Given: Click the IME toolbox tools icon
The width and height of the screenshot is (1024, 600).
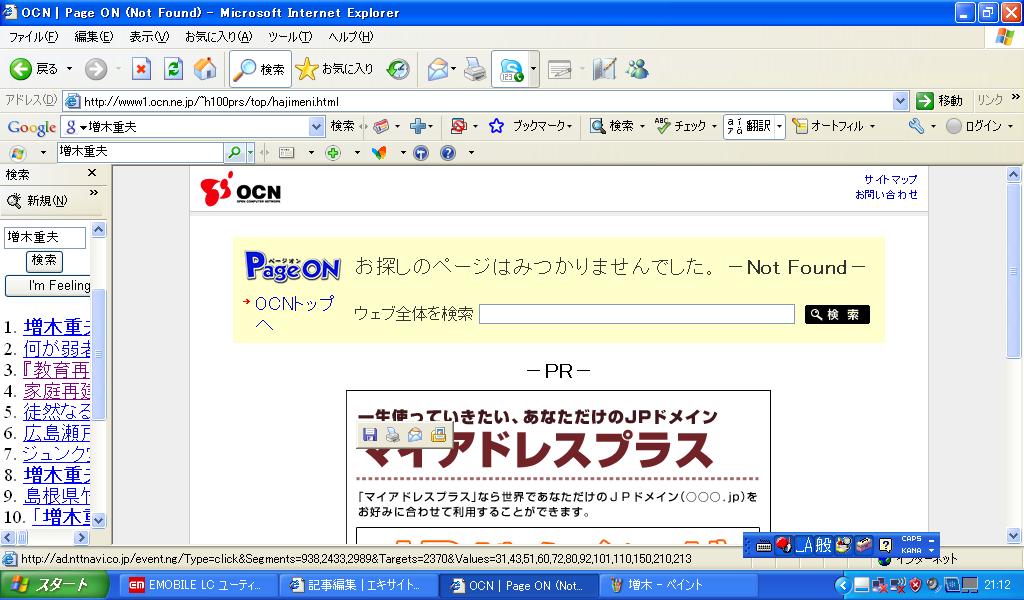Looking at the screenshot, I should (x=864, y=545).
